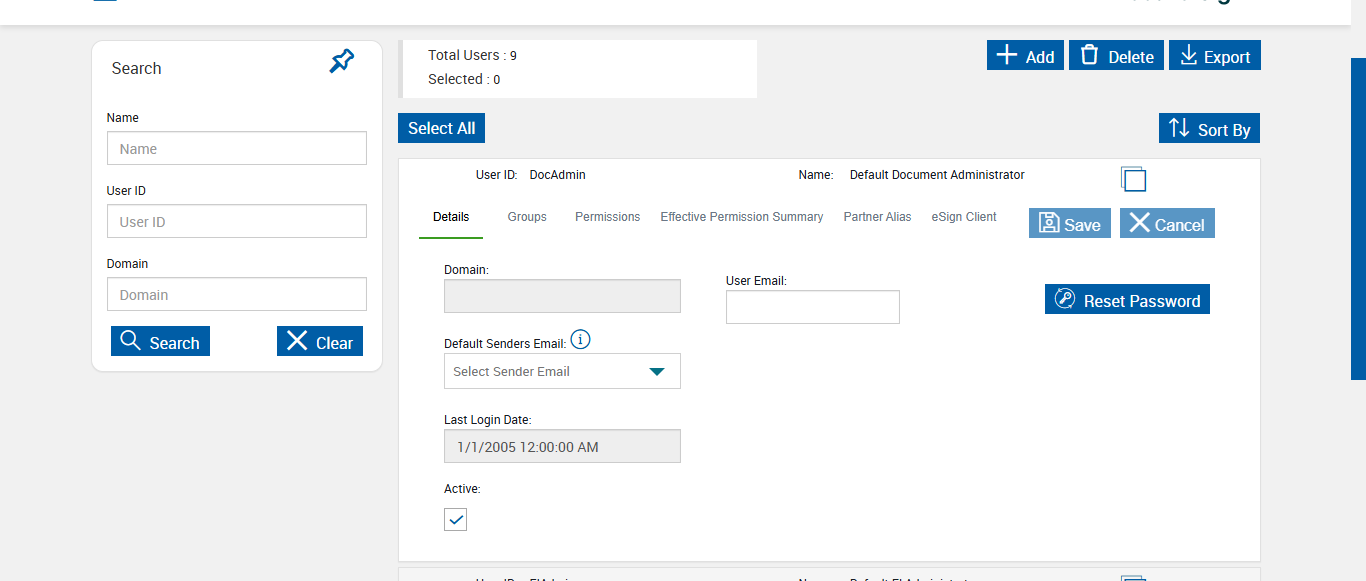Run the Search with magnifier button
This screenshot has width=1366, height=581.
coord(160,342)
